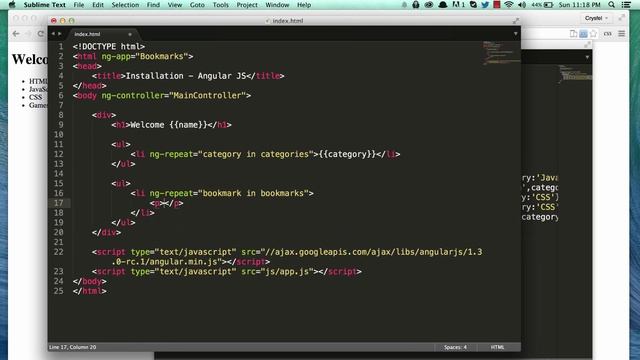Open the volume control in menu bar
This screenshot has height=360, width=640.
point(522,5)
